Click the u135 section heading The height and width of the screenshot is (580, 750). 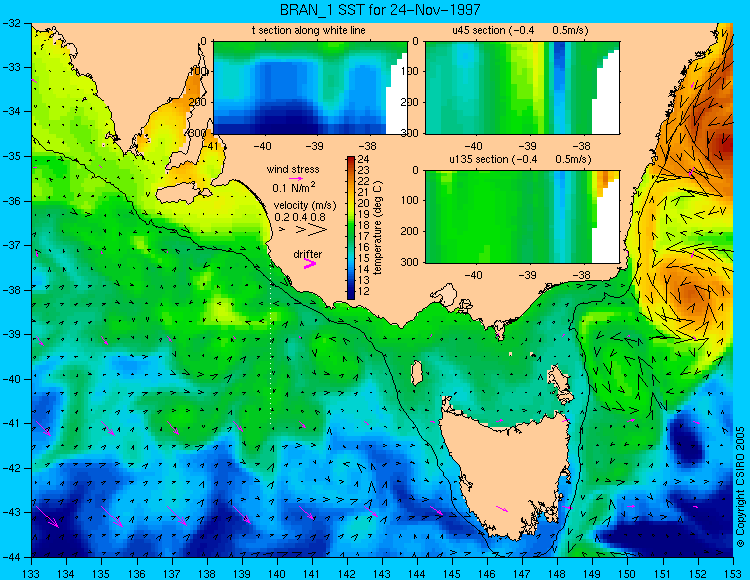(520, 159)
